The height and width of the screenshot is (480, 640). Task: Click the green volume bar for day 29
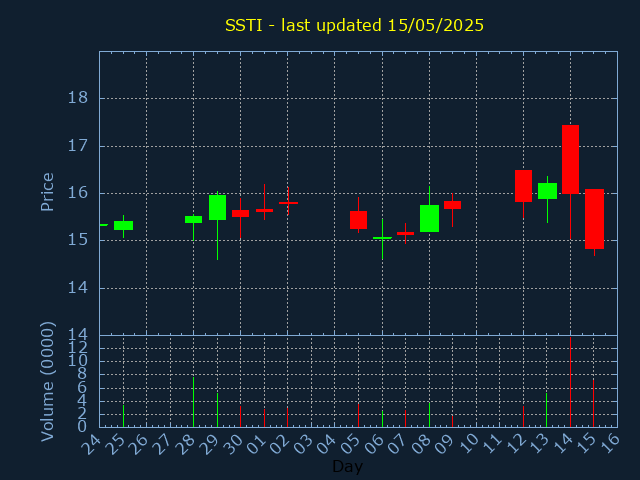pyautogui.click(x=218, y=410)
